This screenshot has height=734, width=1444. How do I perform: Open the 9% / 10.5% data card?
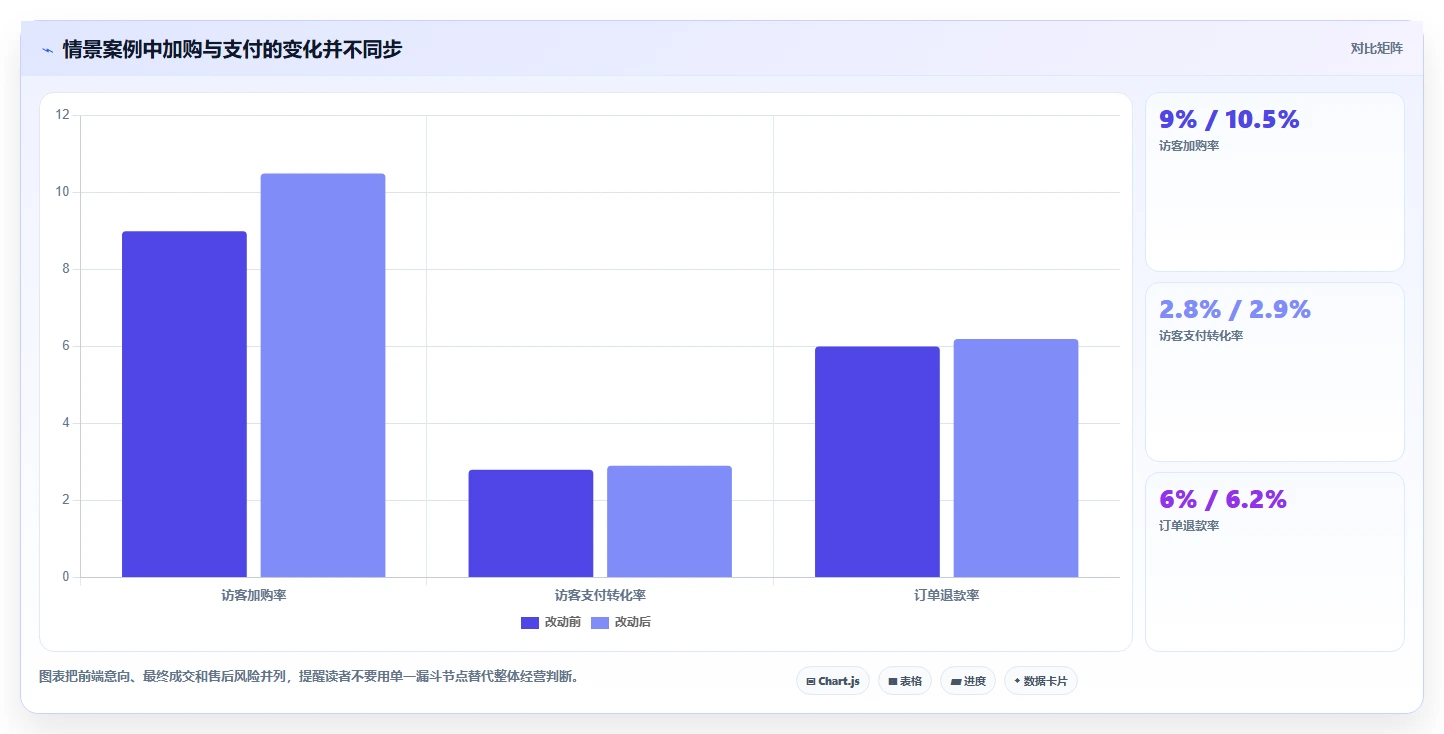(x=1274, y=182)
